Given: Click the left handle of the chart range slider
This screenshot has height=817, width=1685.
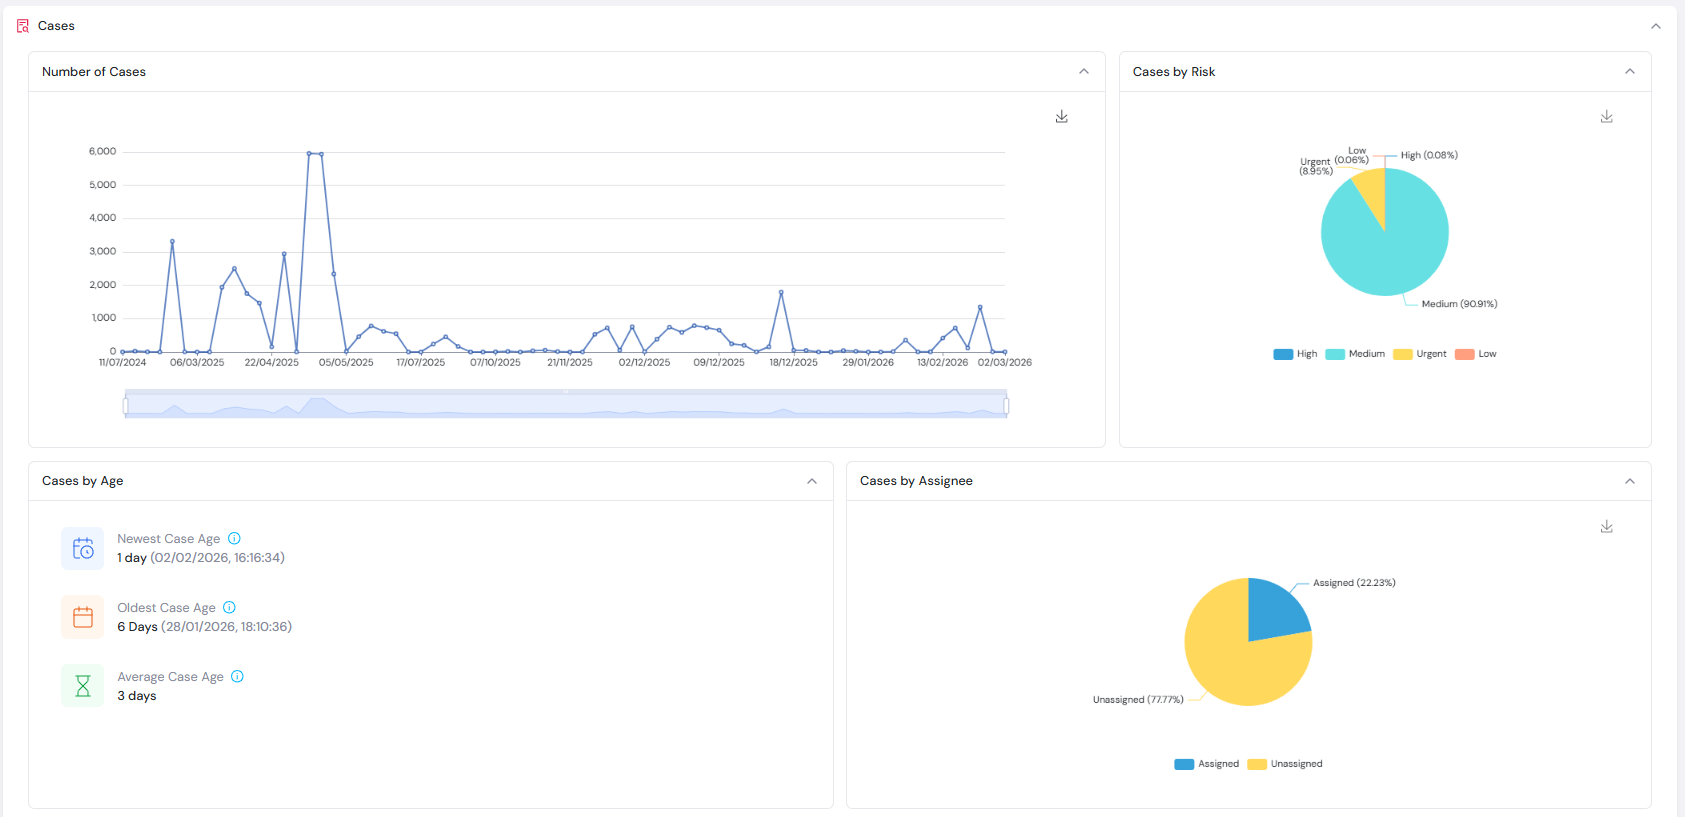Looking at the screenshot, I should click(x=126, y=405).
